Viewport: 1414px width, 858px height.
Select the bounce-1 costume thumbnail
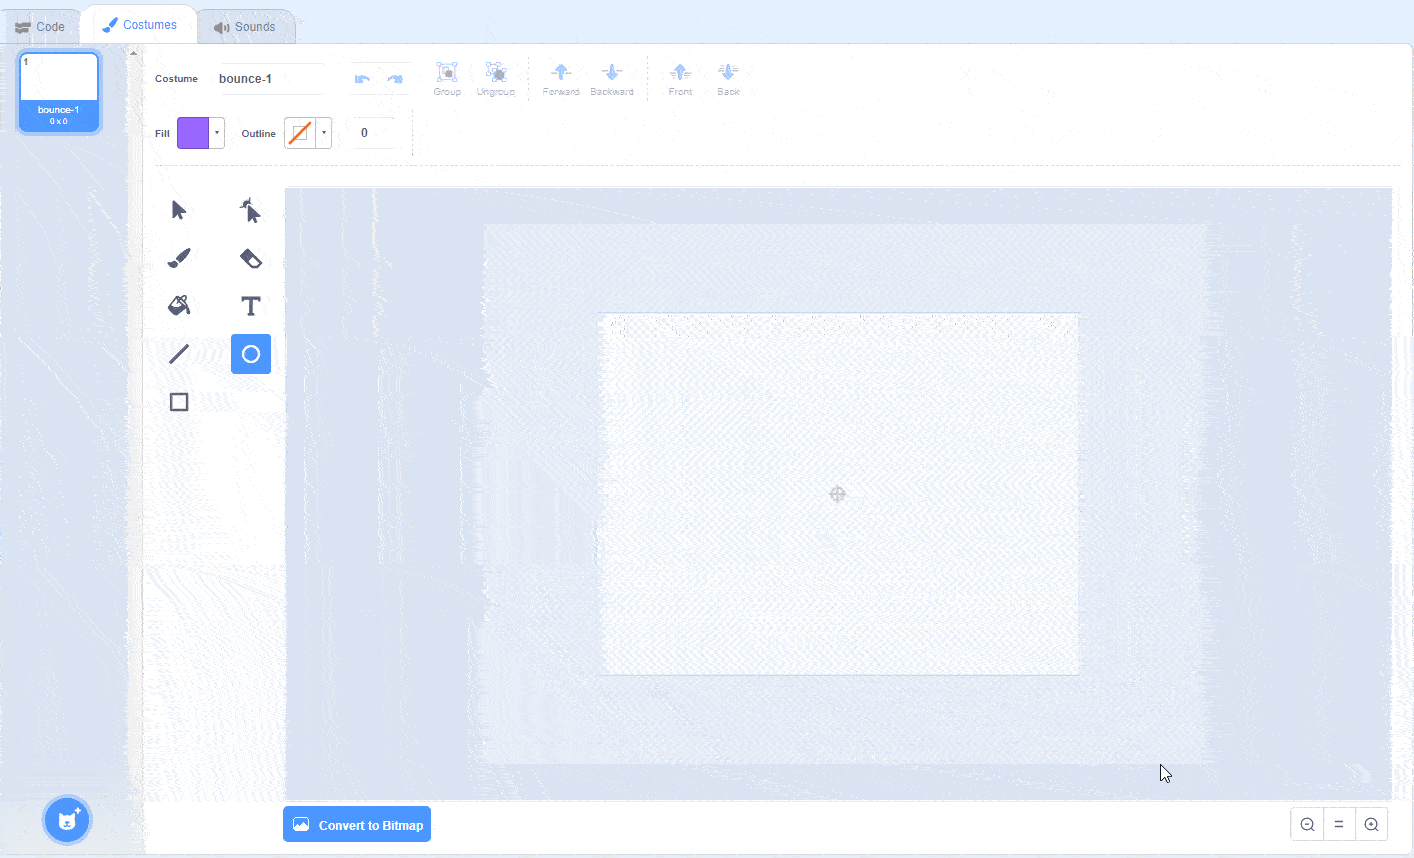point(58,90)
